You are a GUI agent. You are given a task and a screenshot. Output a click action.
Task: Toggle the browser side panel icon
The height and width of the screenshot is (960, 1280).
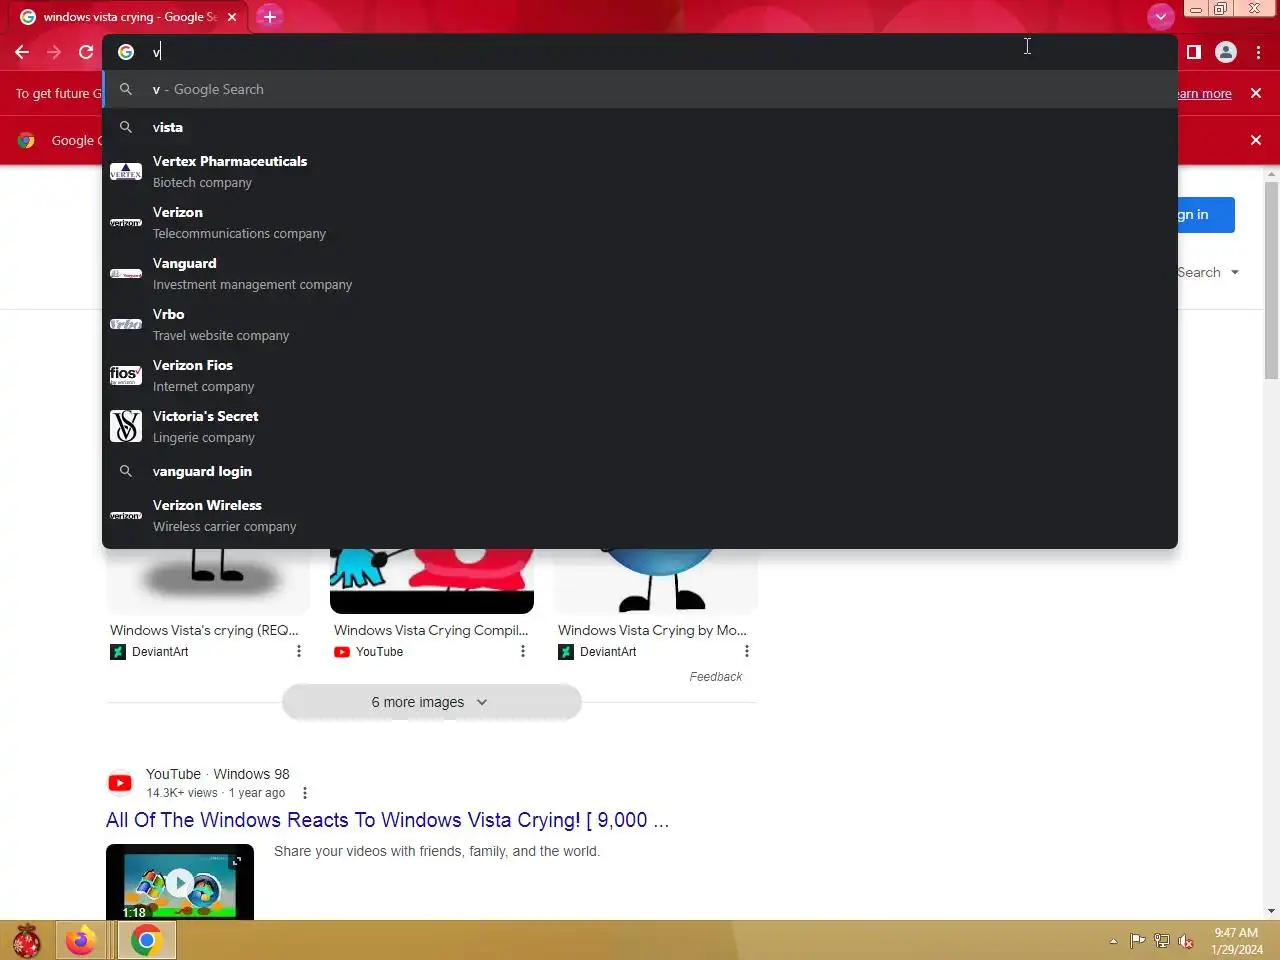1194,52
